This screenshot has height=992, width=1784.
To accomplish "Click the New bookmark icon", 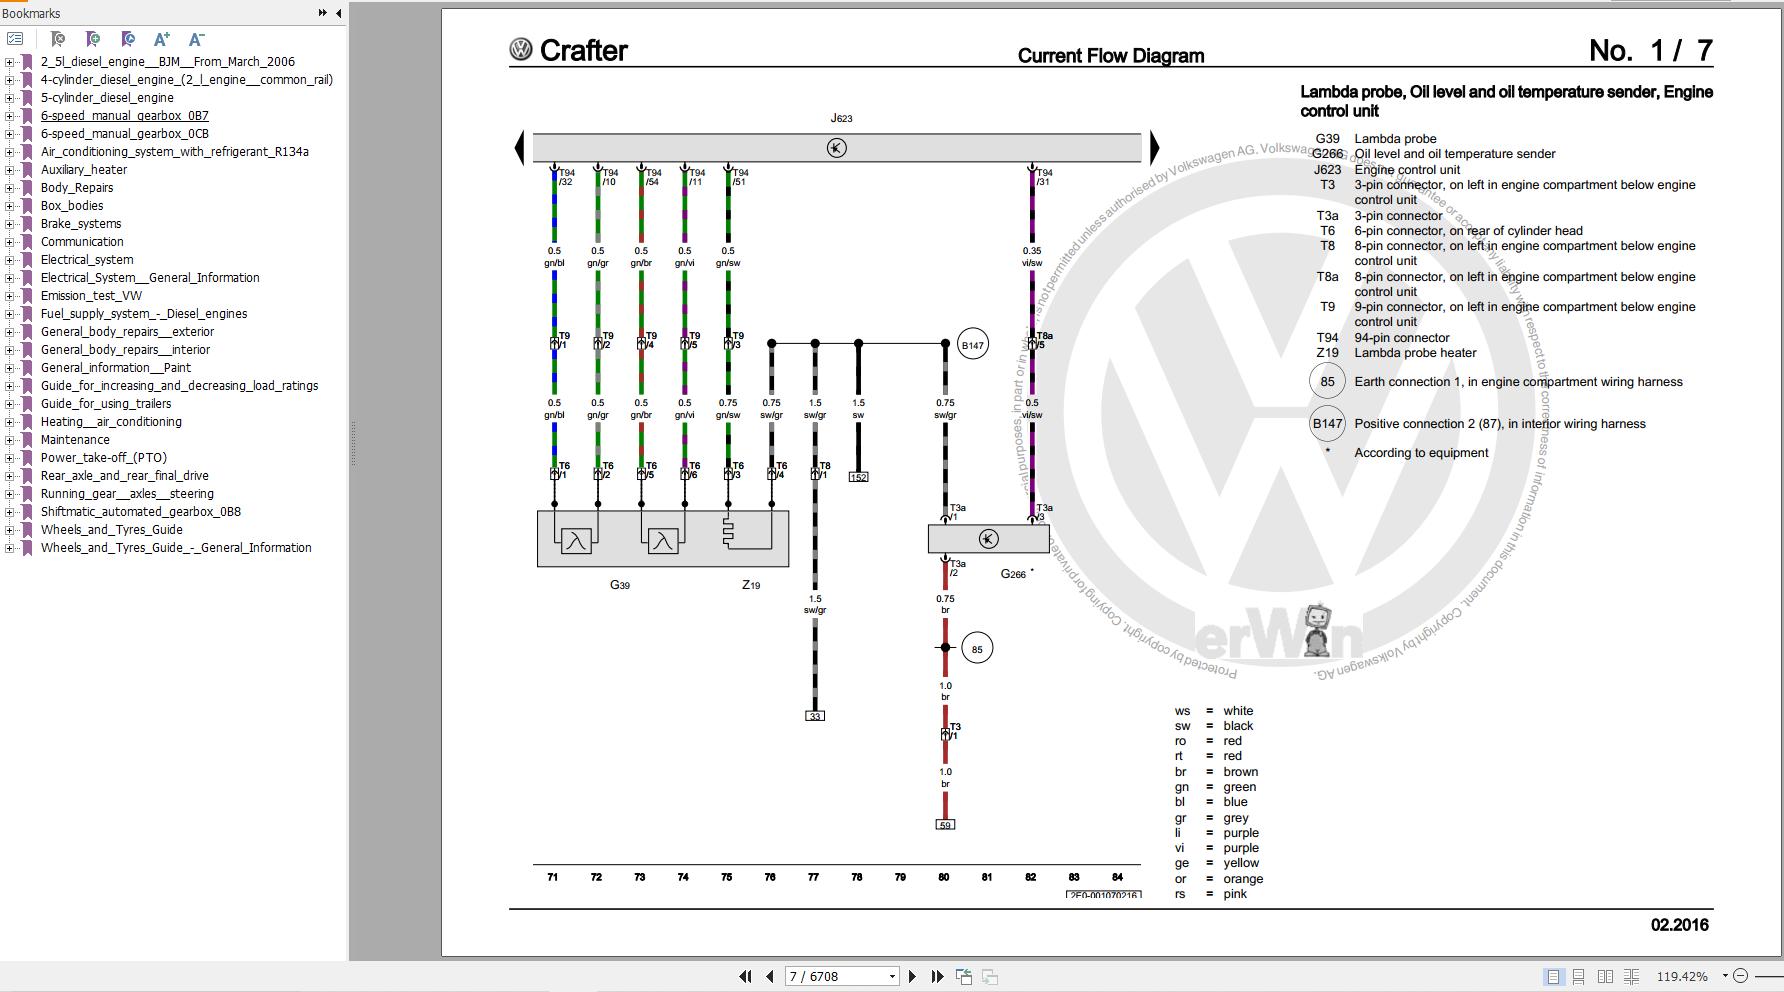I will tap(94, 38).
